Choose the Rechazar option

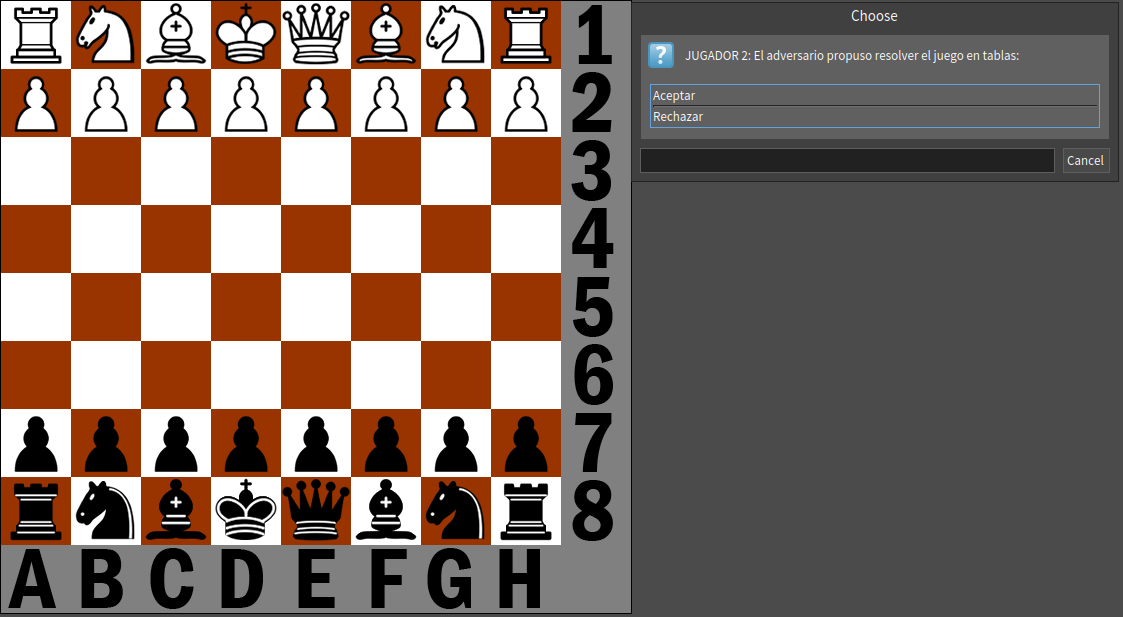coord(874,116)
